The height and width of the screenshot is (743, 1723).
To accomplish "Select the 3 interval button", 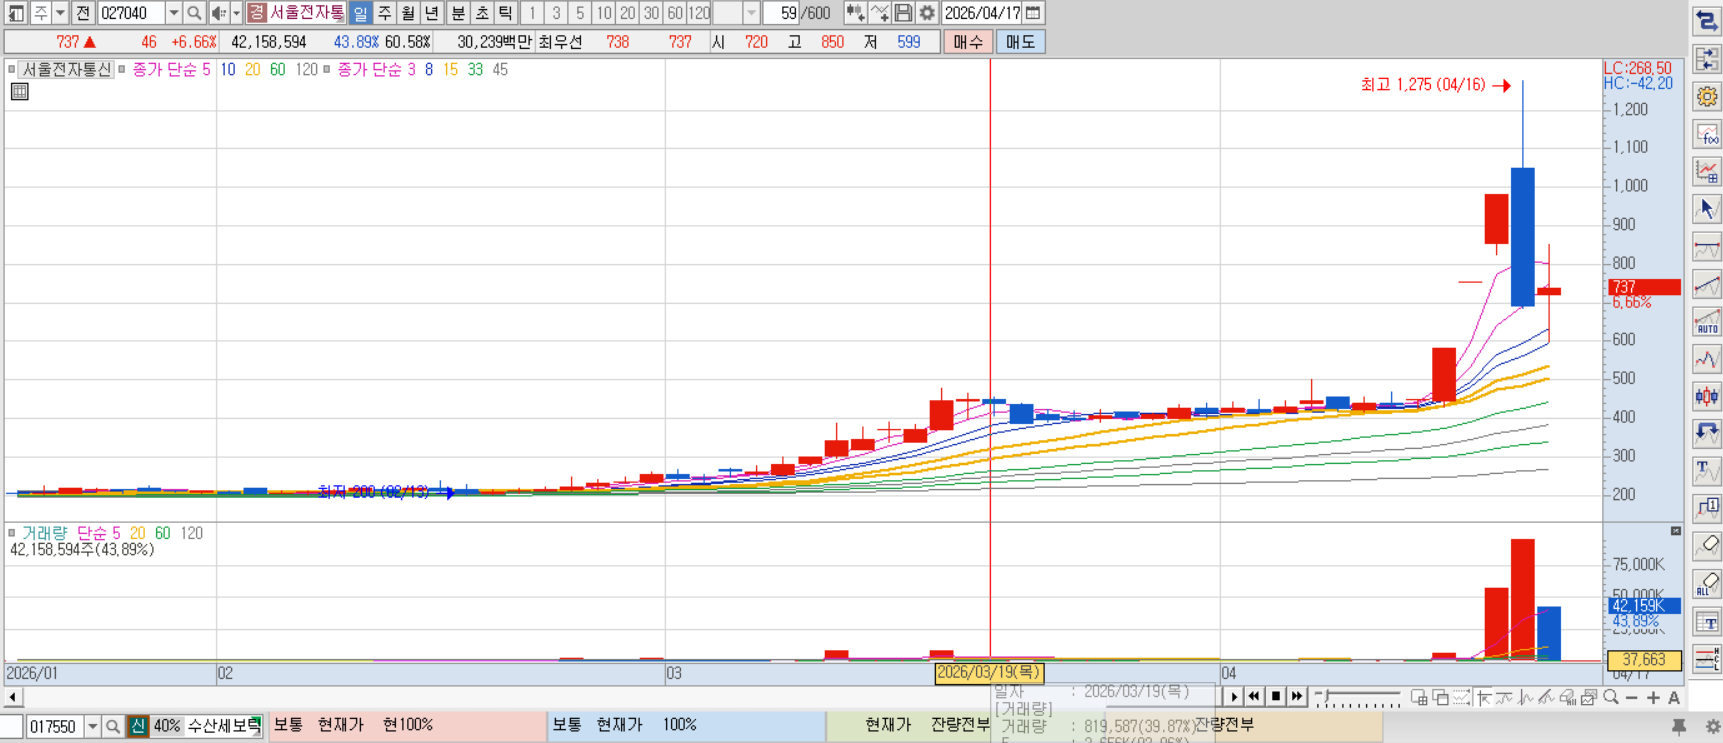I will pos(556,13).
